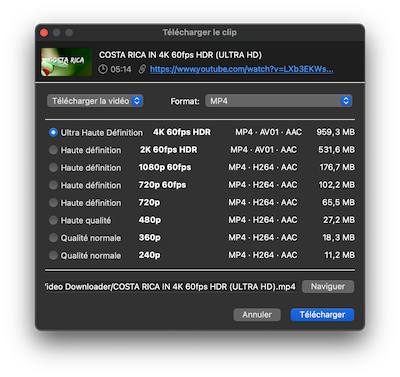The image size is (400, 377).
Task: Select the 2K 60fps HDR radio option
Action: click(53, 150)
